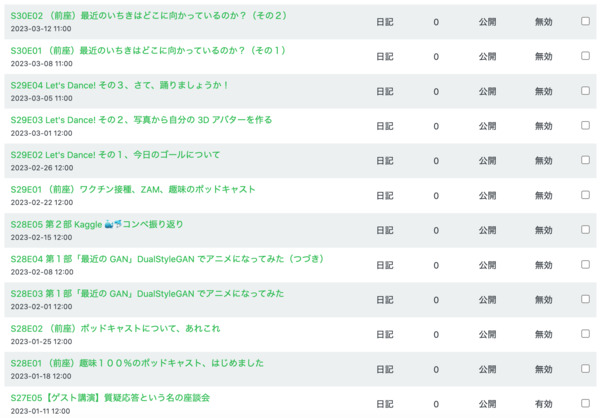Select the S30E01 row checkbox

585,56
